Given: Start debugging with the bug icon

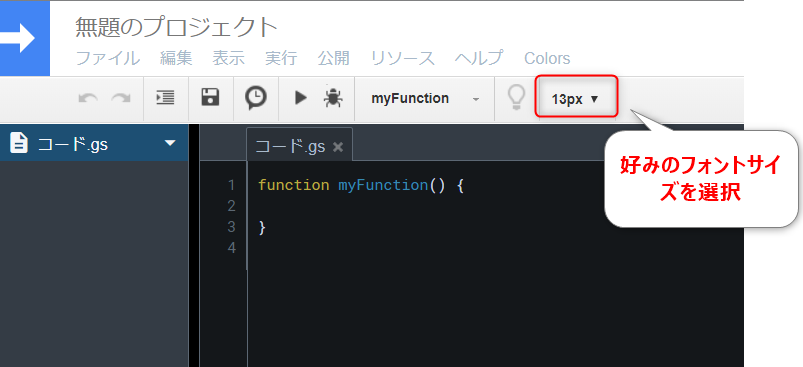Looking at the screenshot, I should [333, 98].
